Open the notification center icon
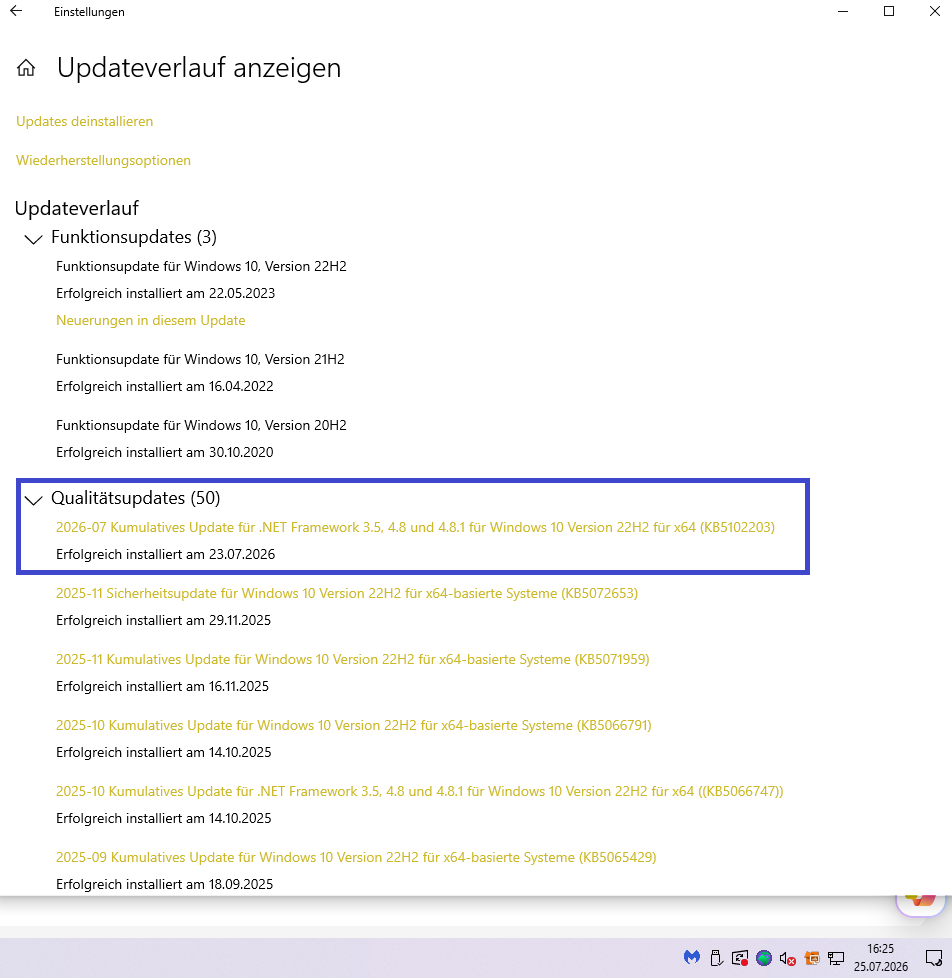The image size is (952, 978). [x=934, y=957]
